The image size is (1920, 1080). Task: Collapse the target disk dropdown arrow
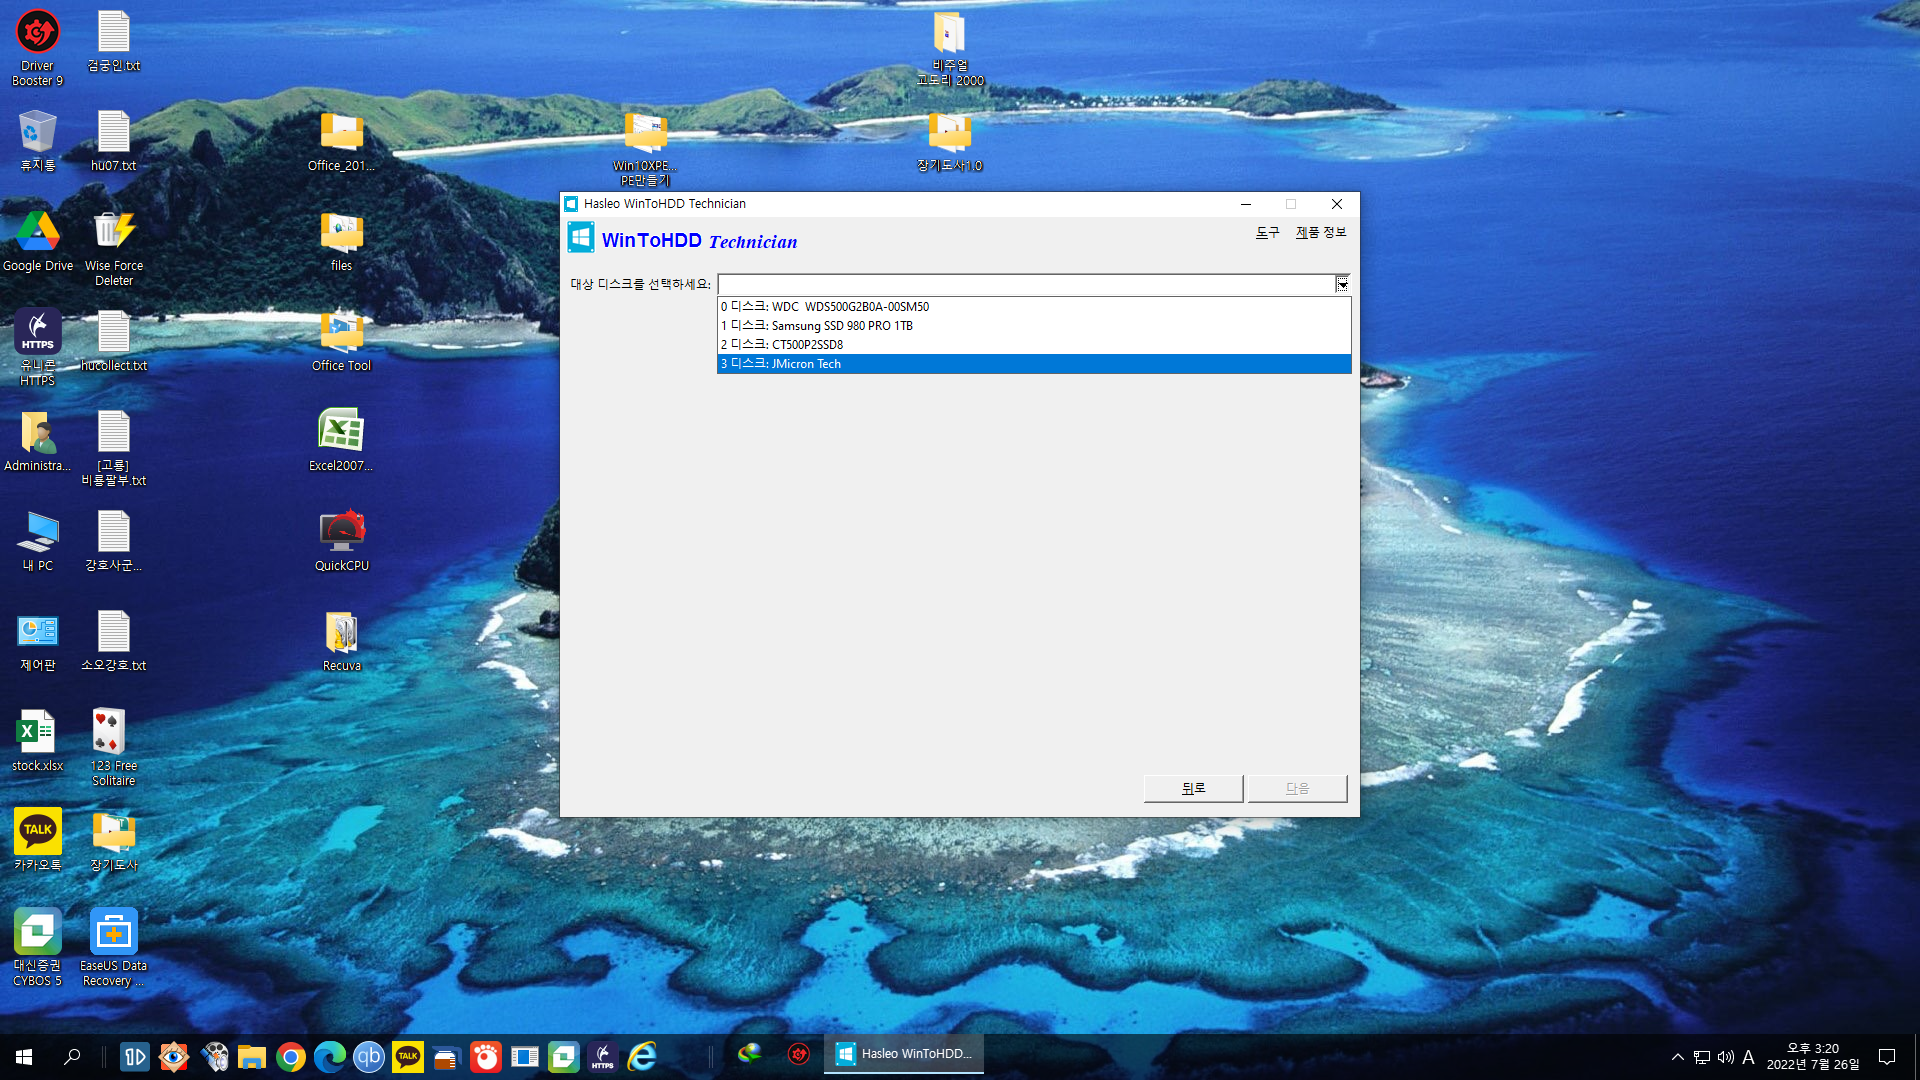(1342, 285)
